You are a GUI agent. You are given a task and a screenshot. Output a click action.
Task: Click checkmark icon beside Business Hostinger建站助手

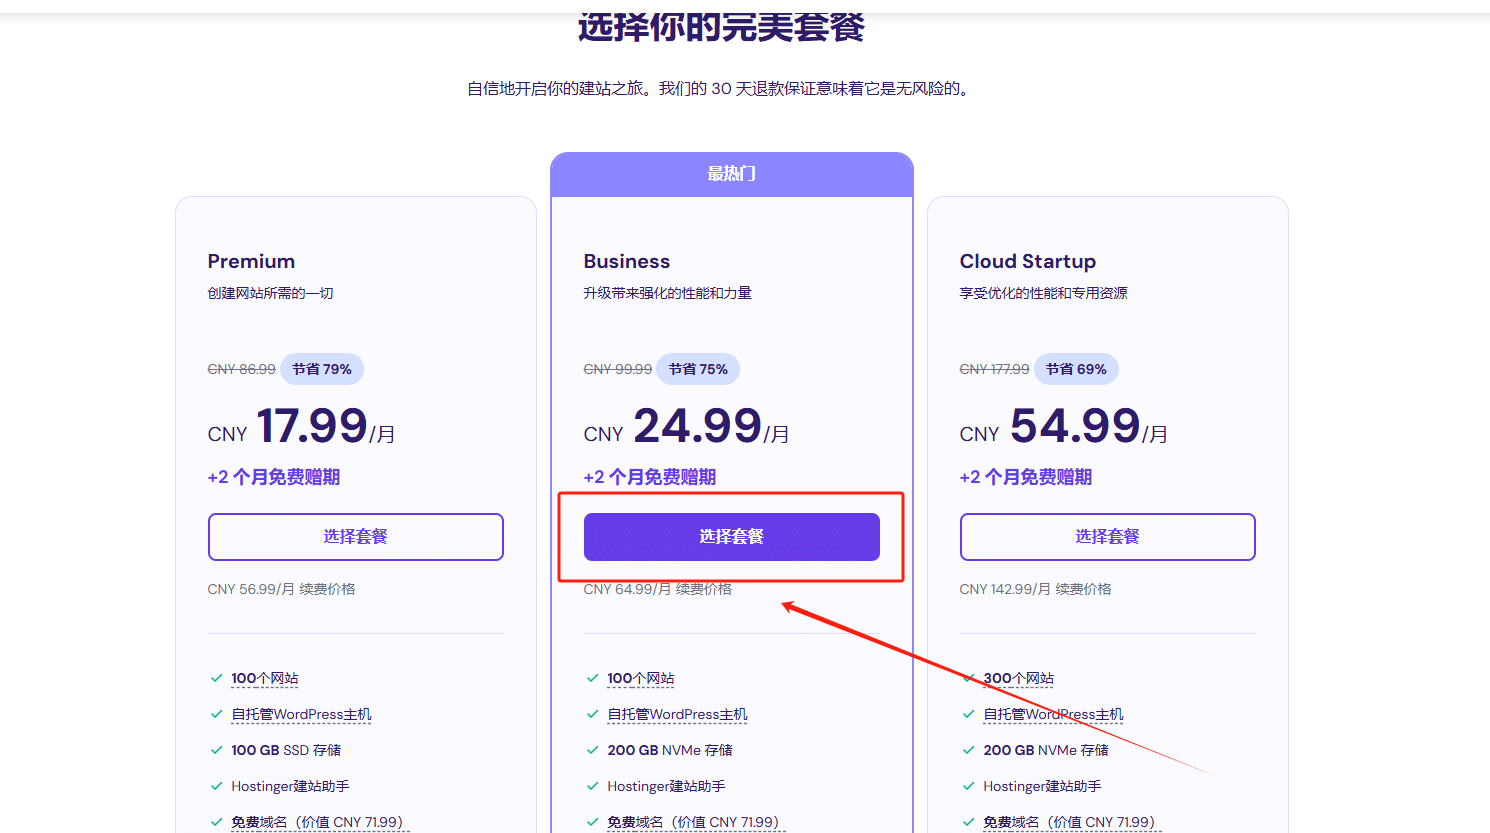pos(592,786)
